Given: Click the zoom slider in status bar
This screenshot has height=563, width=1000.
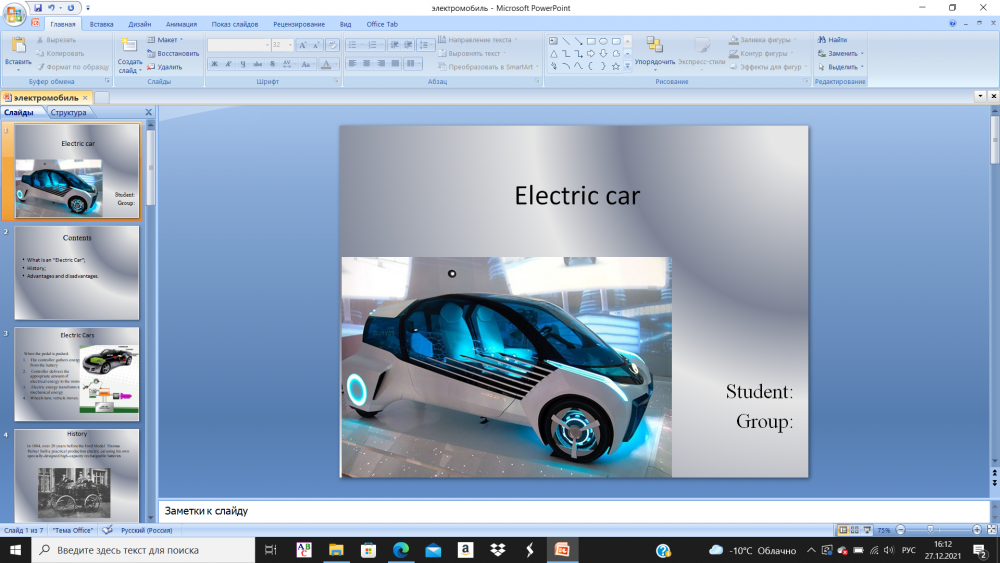Looking at the screenshot, I should 930,529.
